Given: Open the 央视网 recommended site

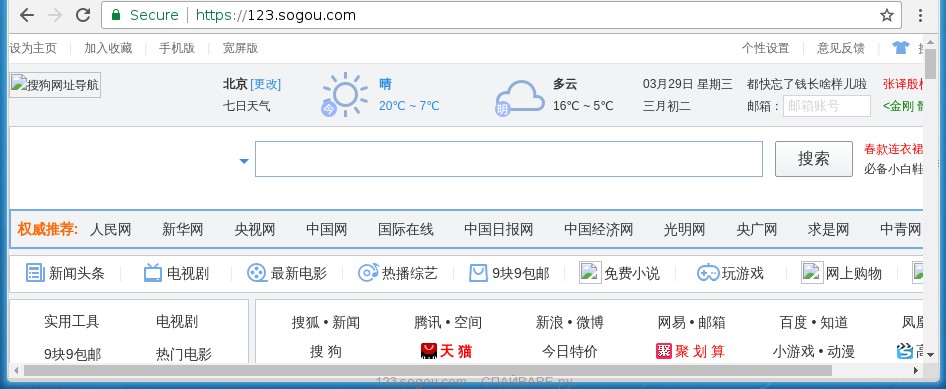Looking at the screenshot, I should pos(255,230).
